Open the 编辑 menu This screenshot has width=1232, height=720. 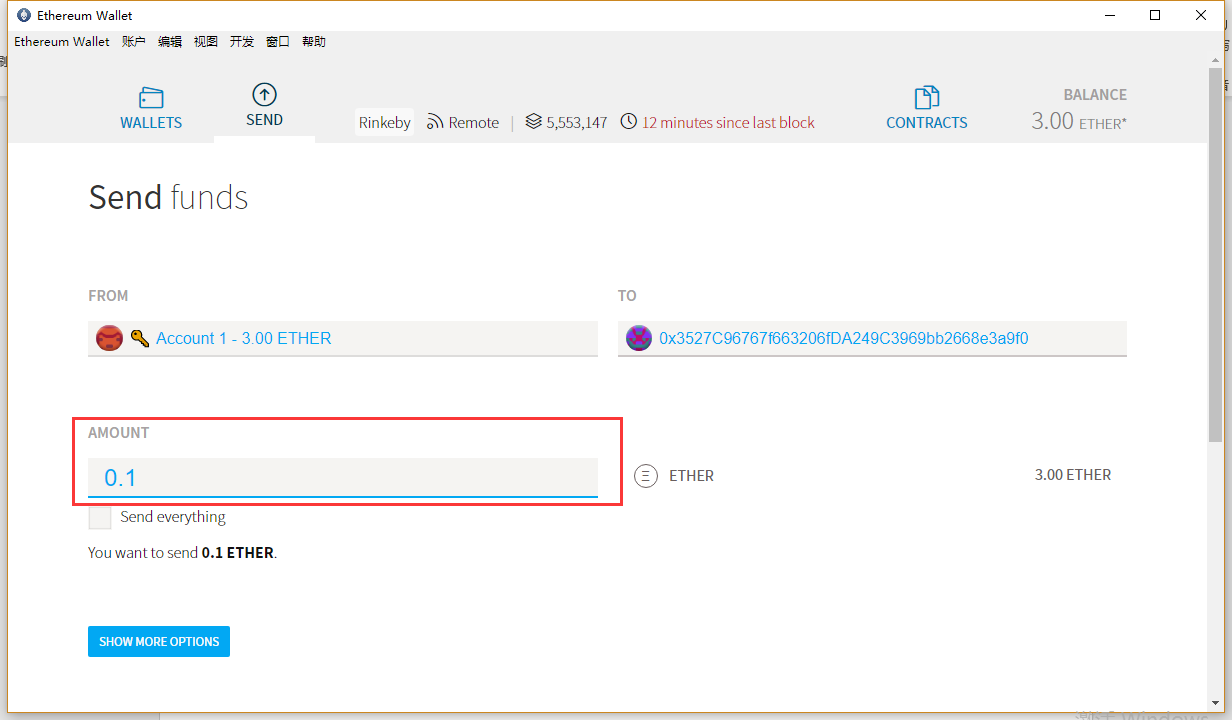pos(170,41)
